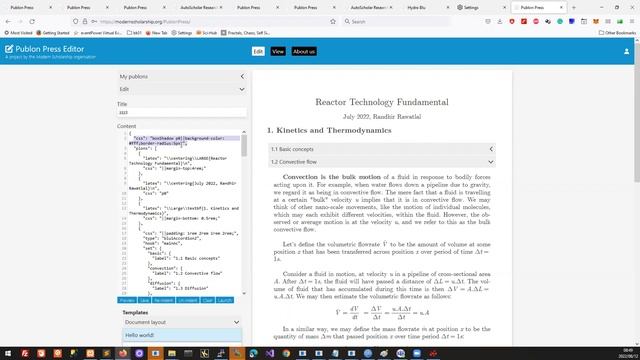Open a new browser tab
This screenshot has width=640, height=360.
573,7
